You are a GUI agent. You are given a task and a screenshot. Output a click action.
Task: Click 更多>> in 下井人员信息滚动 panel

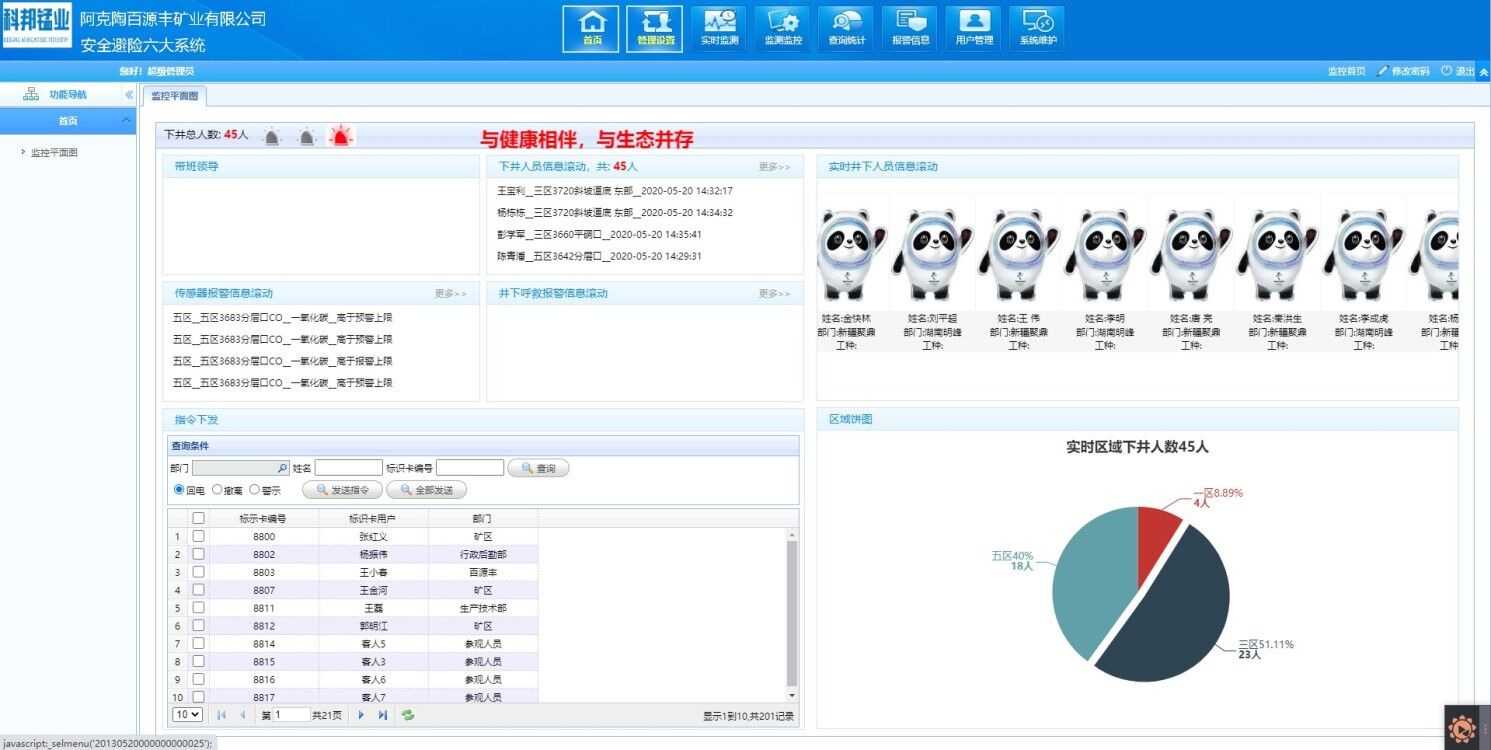click(773, 167)
